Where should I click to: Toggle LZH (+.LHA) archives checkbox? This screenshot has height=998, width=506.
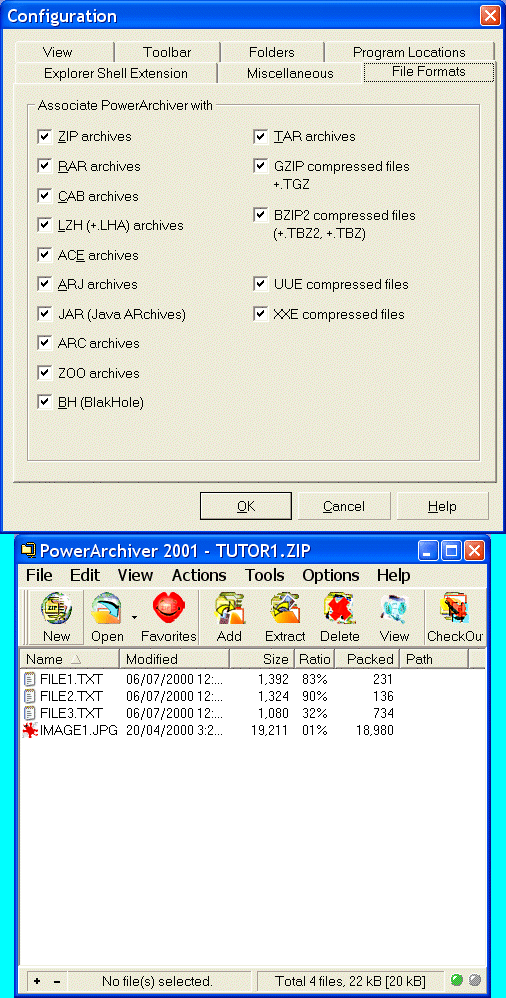(x=45, y=225)
